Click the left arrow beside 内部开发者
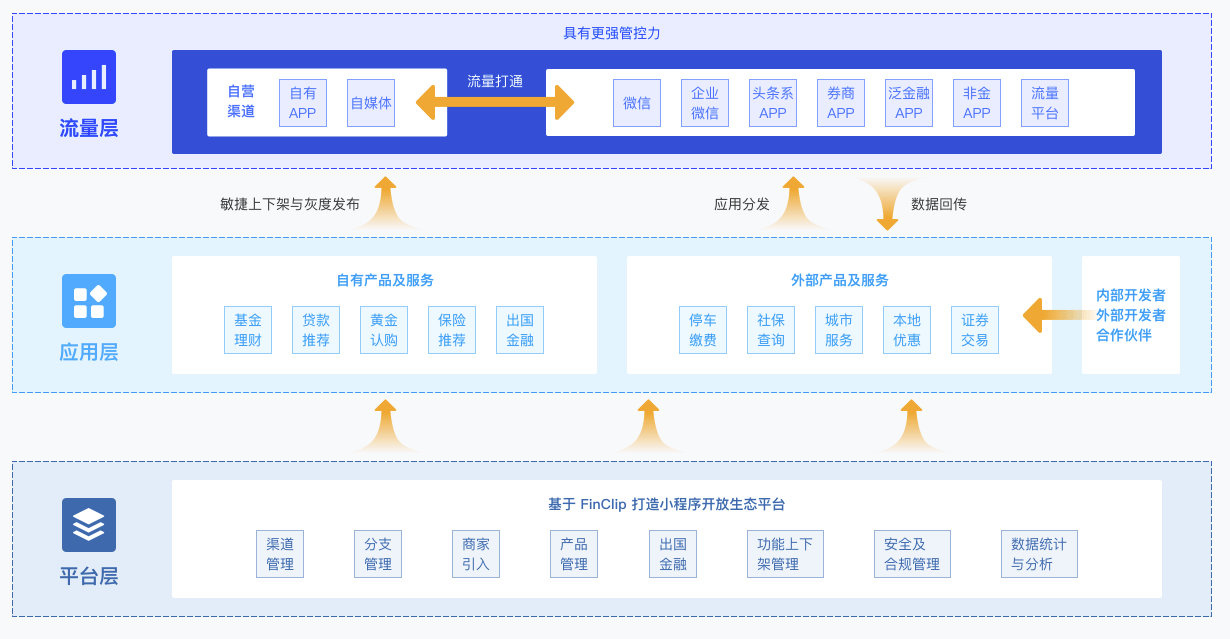 (x=1057, y=315)
